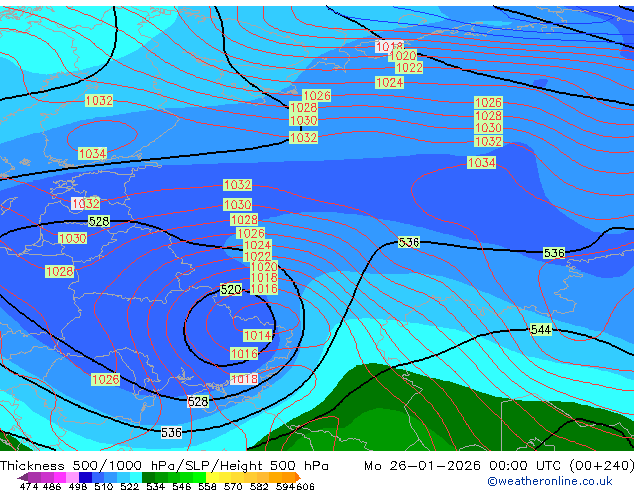Click the 544 height contour label

[541, 329]
